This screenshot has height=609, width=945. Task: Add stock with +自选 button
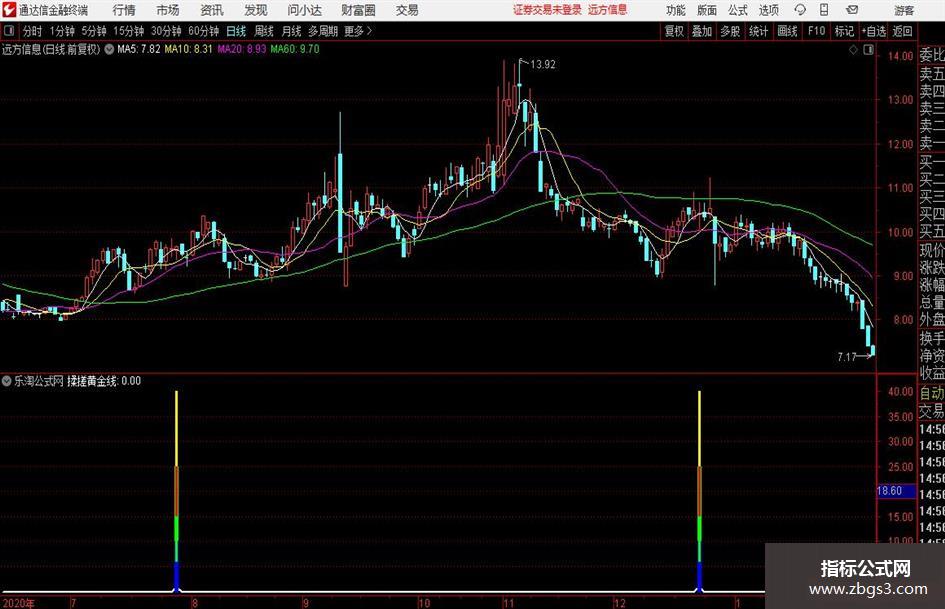(x=874, y=31)
